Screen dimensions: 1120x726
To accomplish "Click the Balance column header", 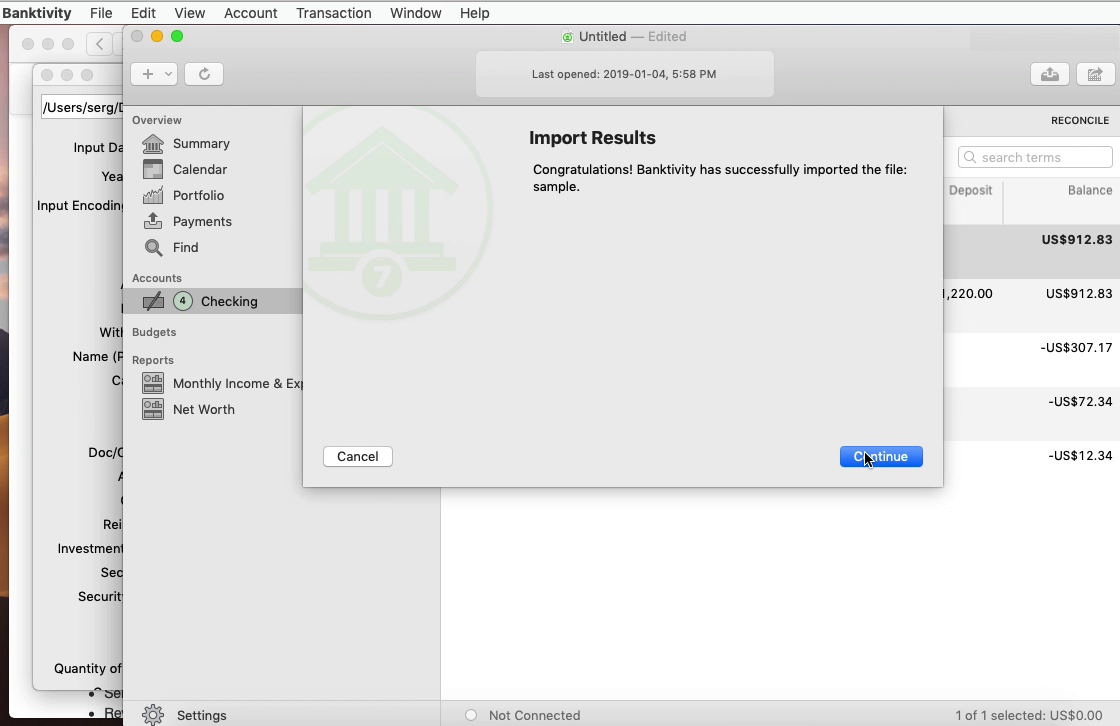I will tap(1090, 190).
